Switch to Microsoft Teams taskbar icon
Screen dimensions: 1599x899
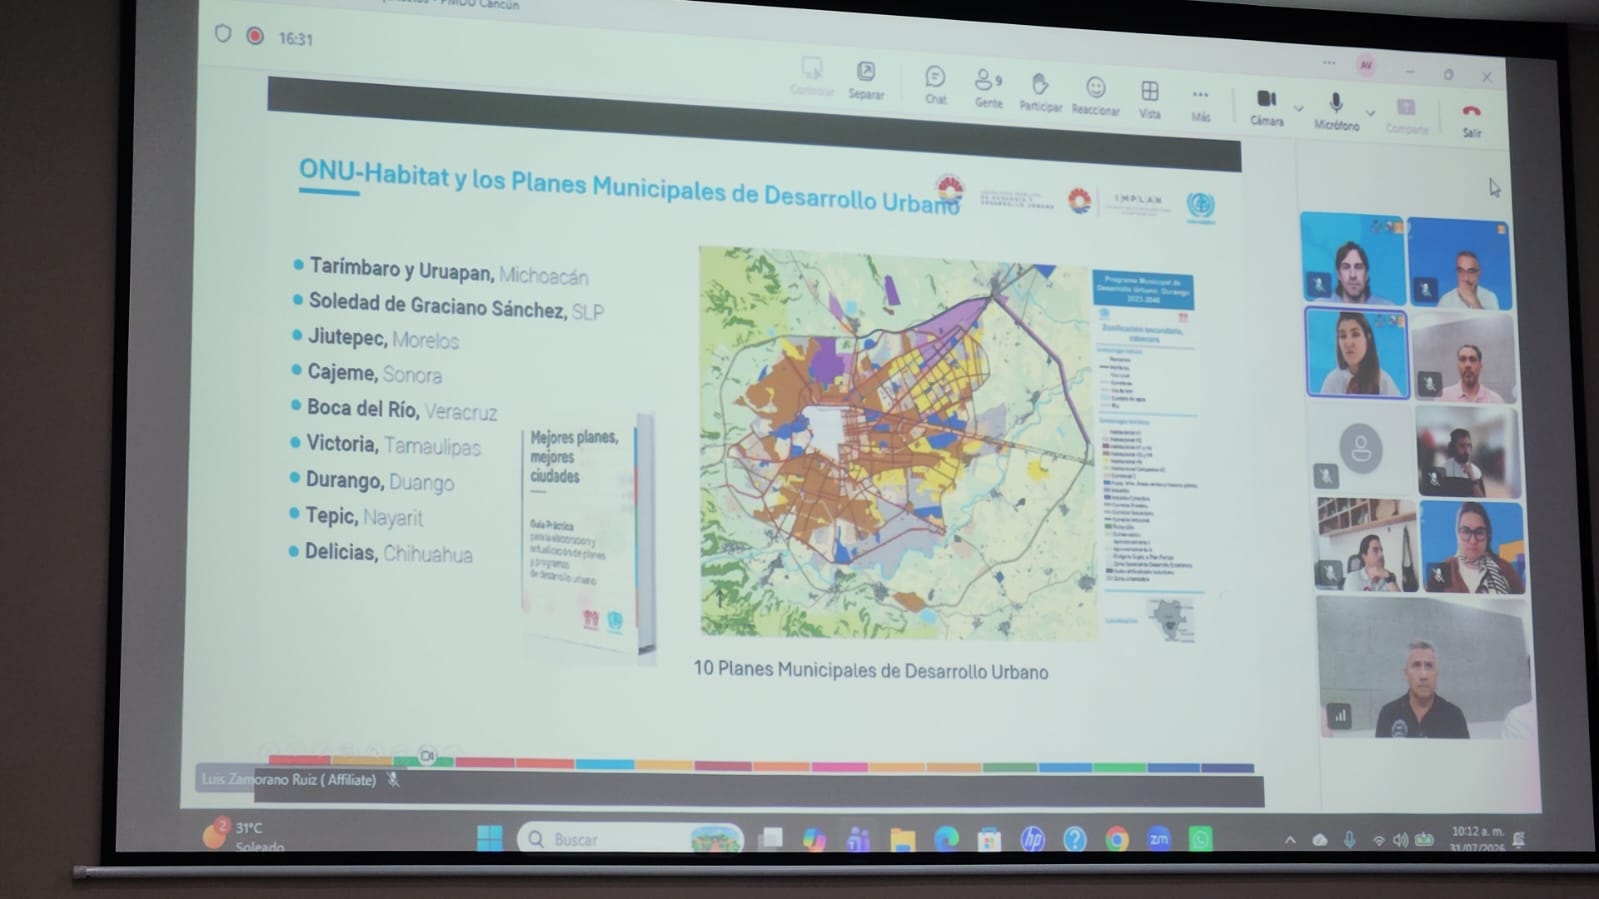(x=858, y=840)
